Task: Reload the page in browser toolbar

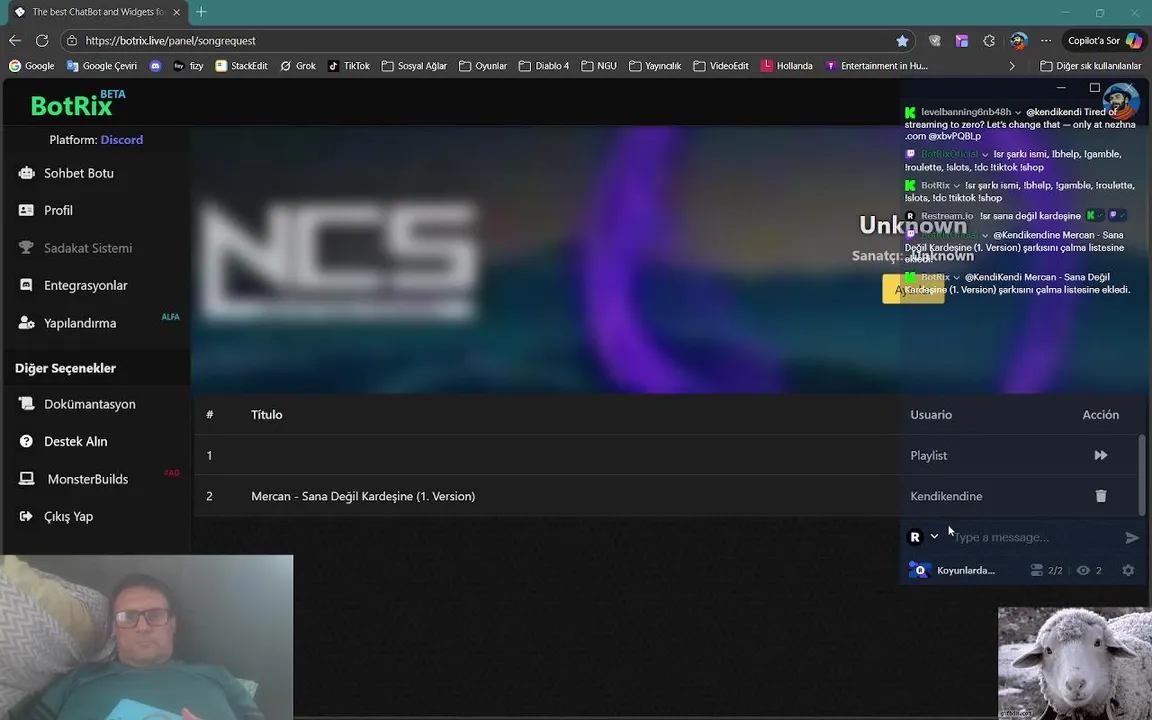Action: [42, 40]
